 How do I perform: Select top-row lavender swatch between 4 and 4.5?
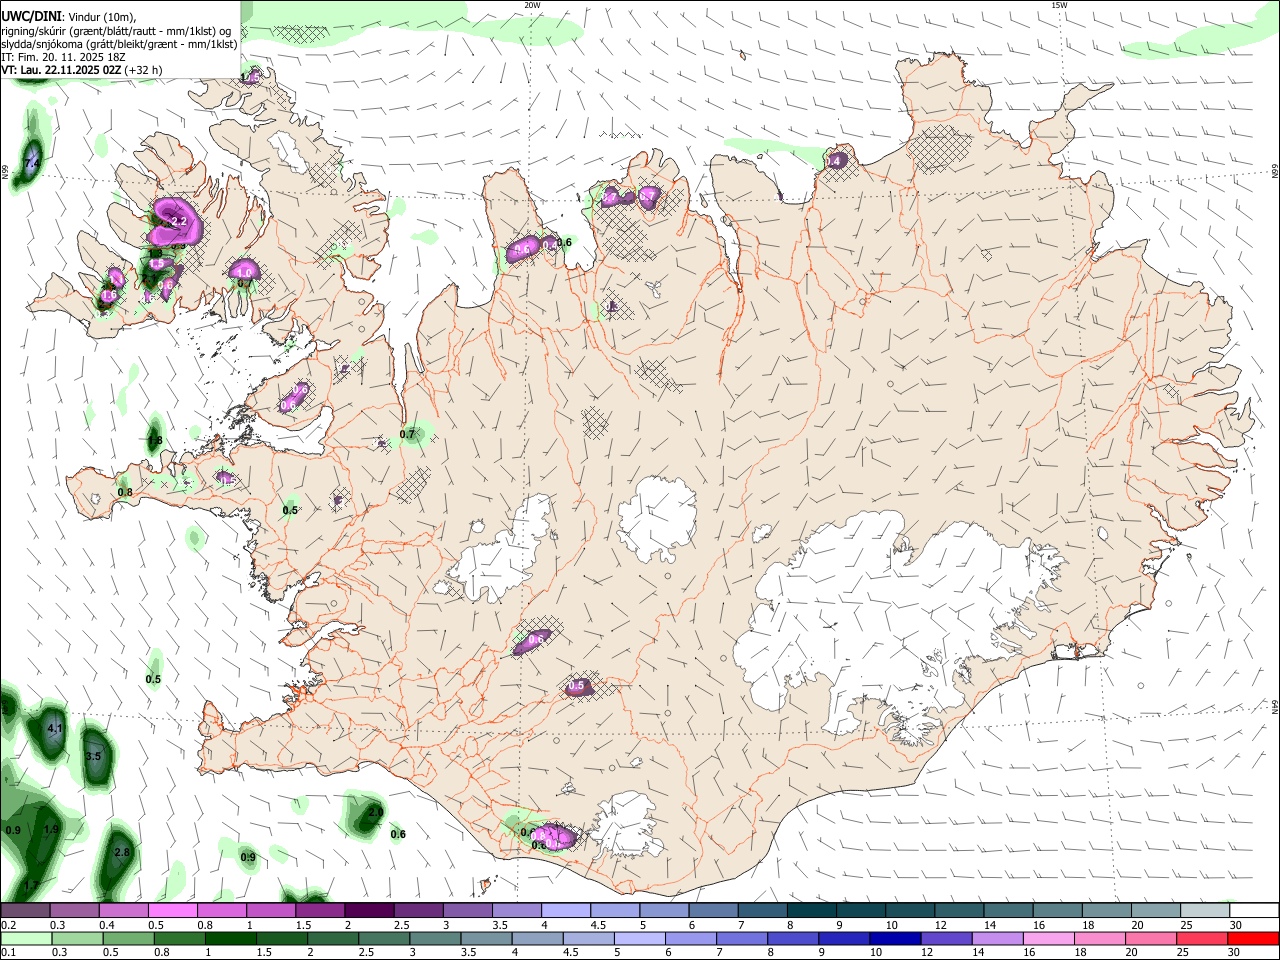coord(564,910)
